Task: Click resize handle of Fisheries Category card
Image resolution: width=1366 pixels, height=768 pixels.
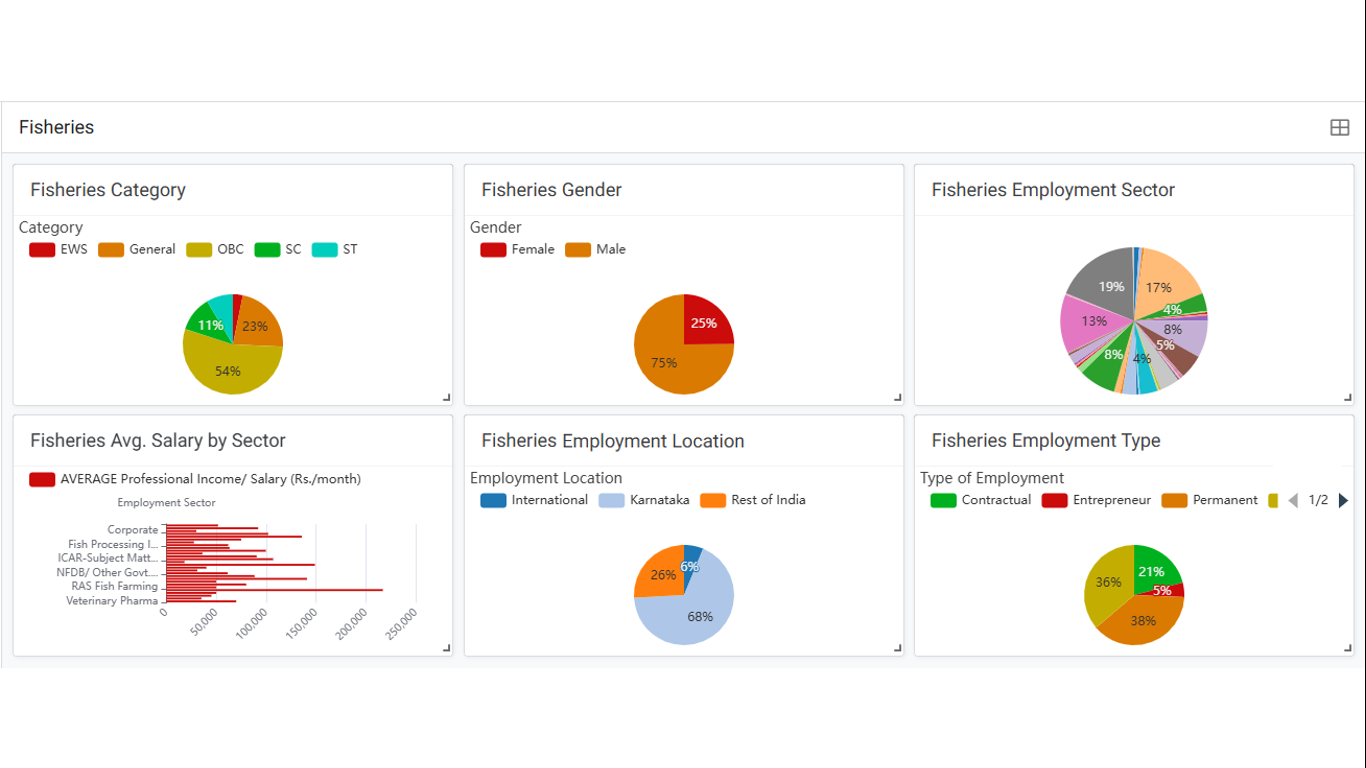Action: [446, 398]
